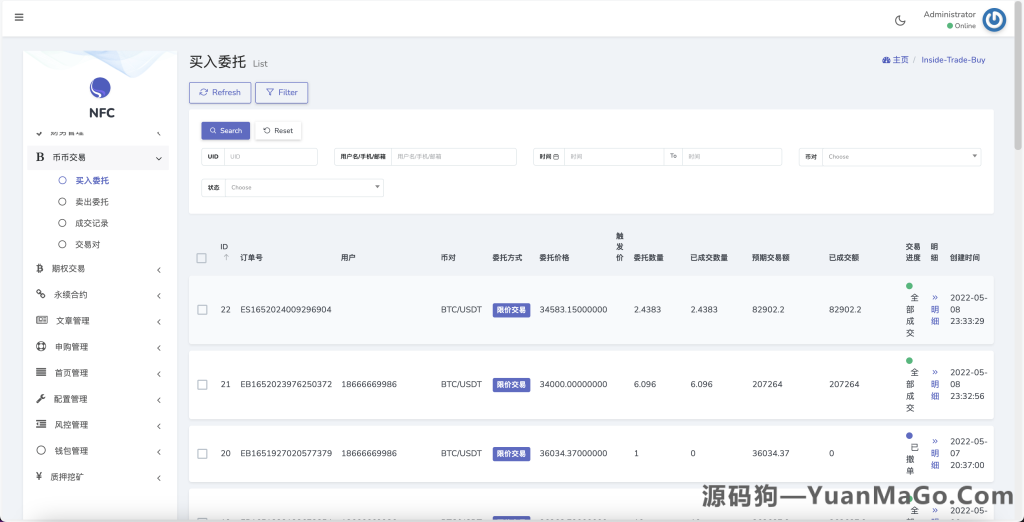Select the 卖出委托 radio item
1024x522 pixels.
[83, 202]
